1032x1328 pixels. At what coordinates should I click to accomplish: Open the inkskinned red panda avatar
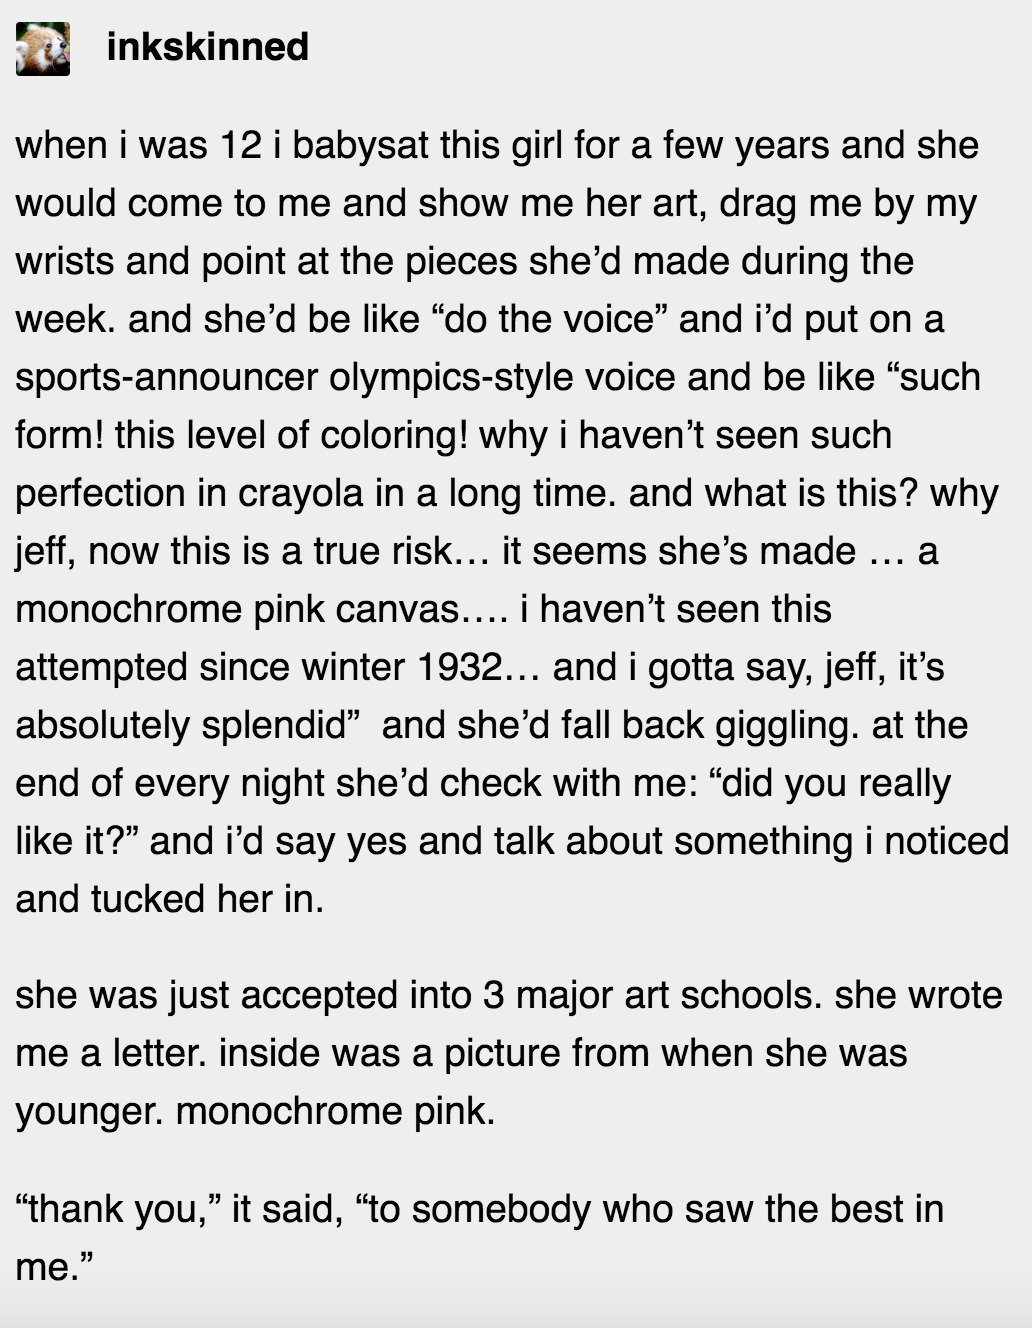pyautogui.click(x=43, y=49)
